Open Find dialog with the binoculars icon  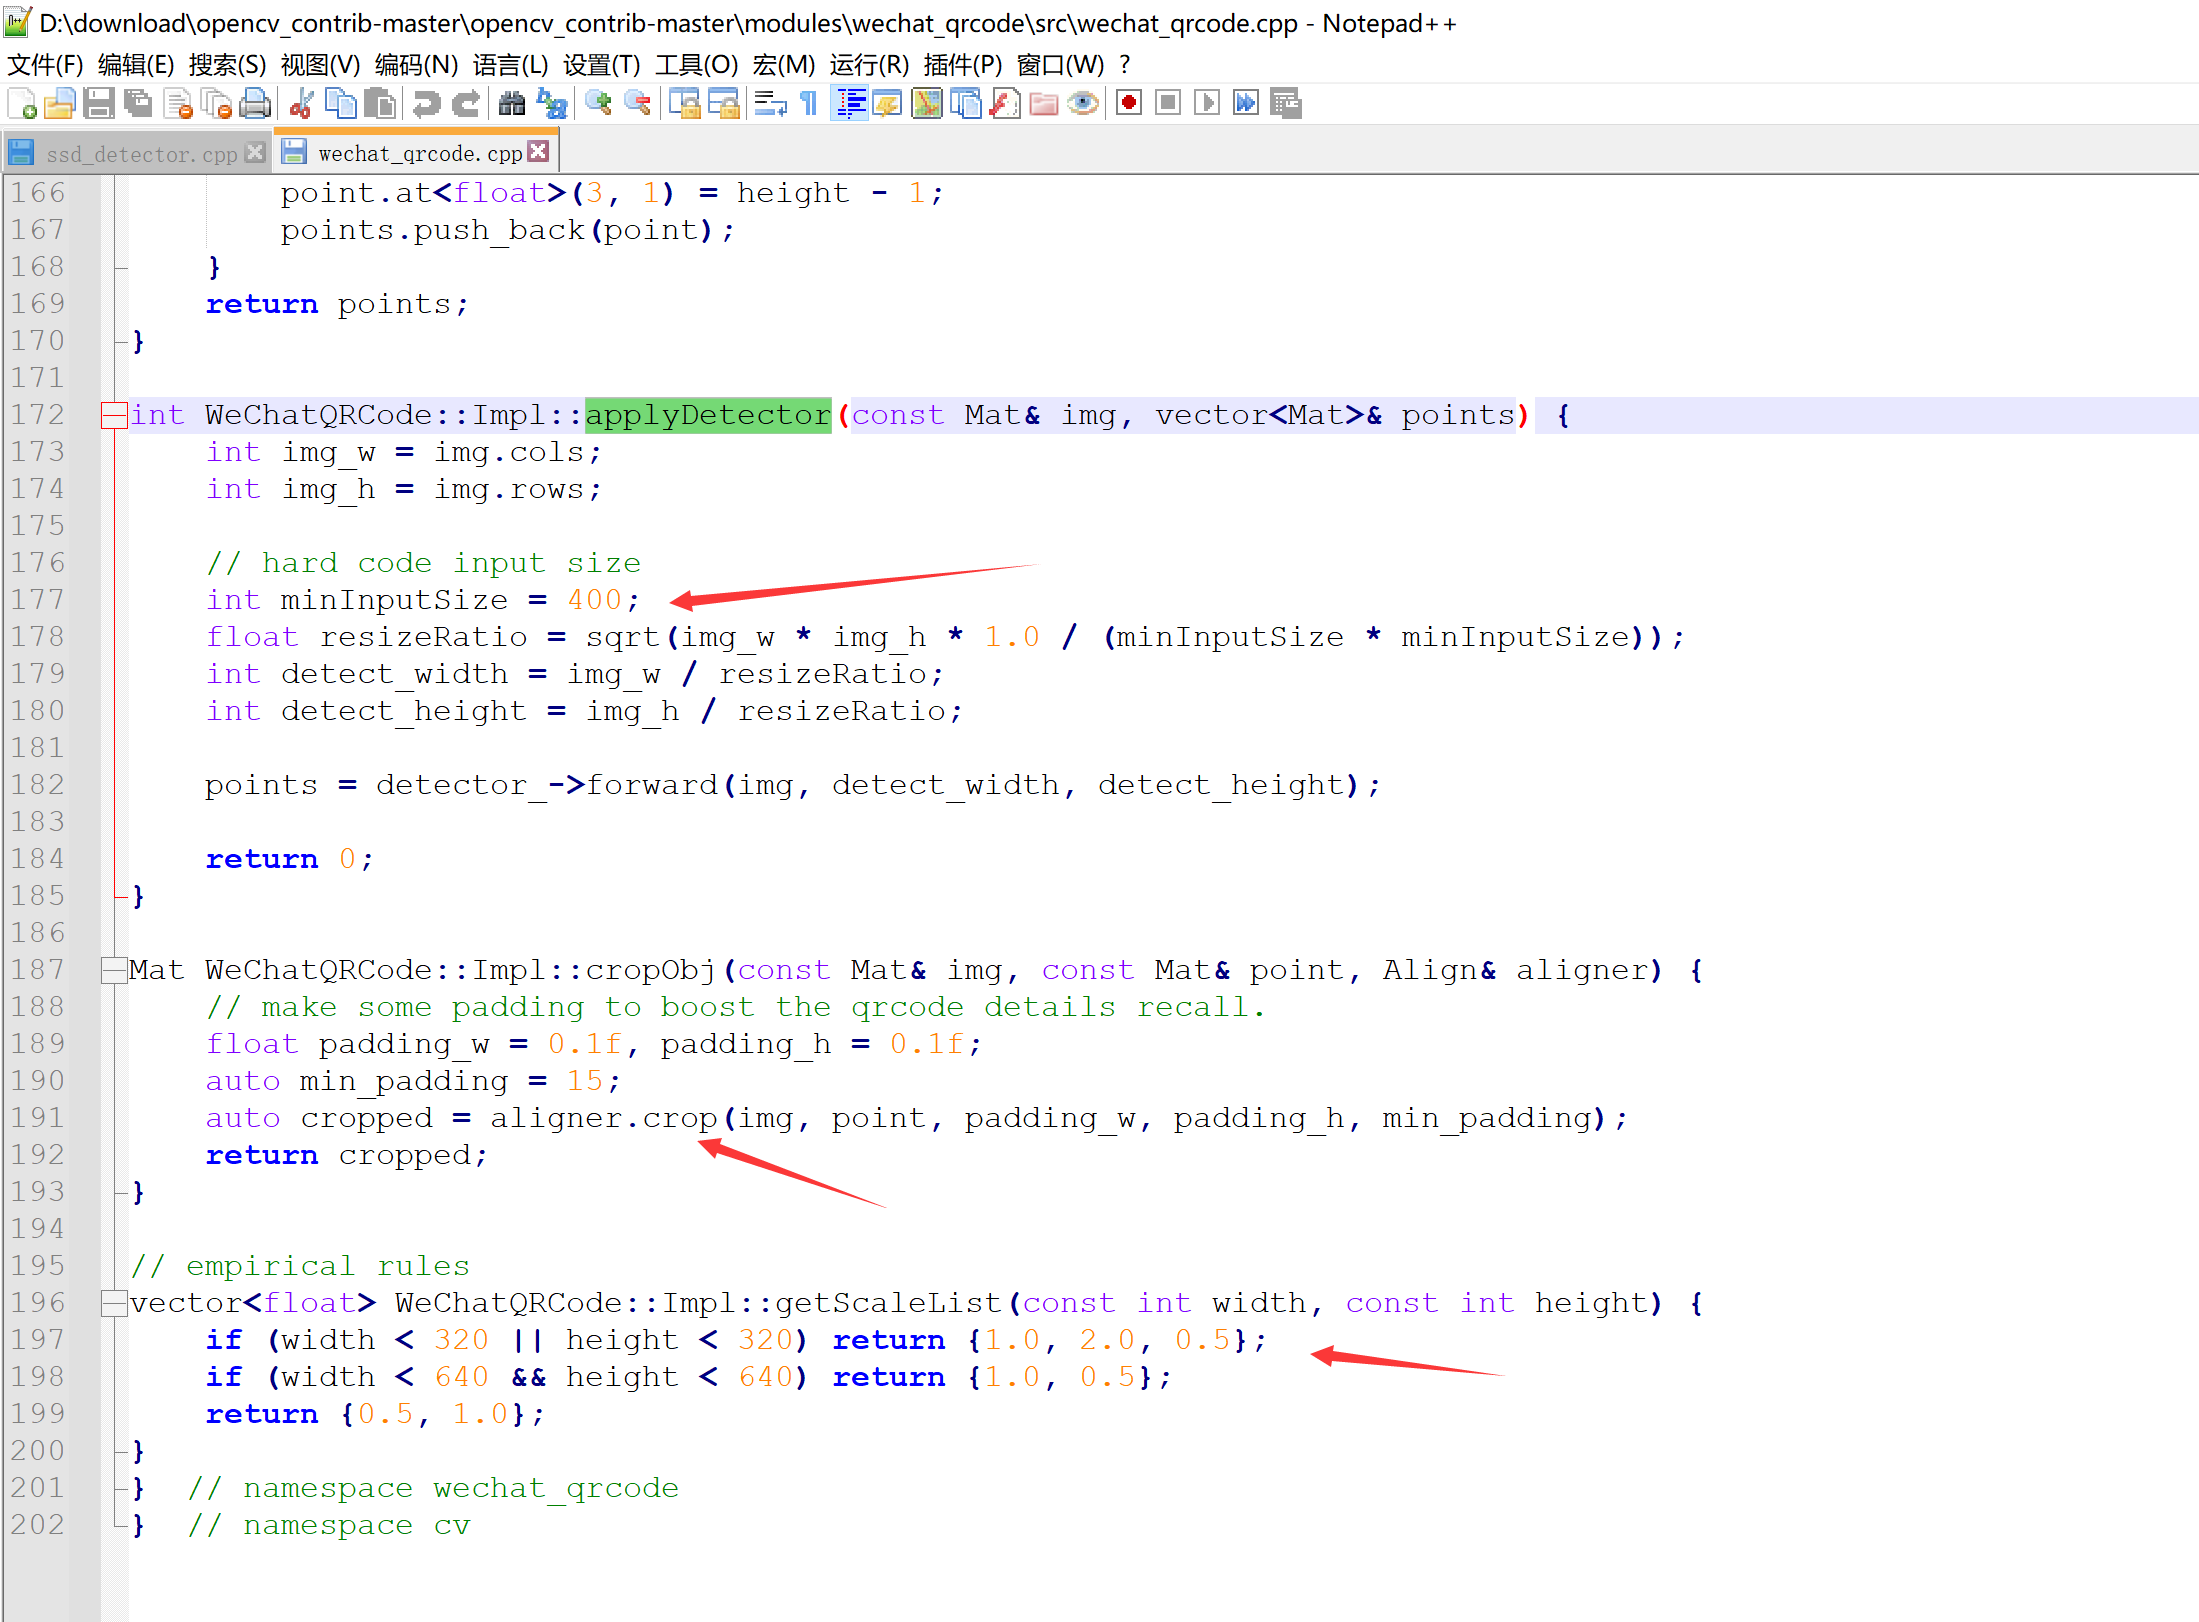tap(511, 103)
